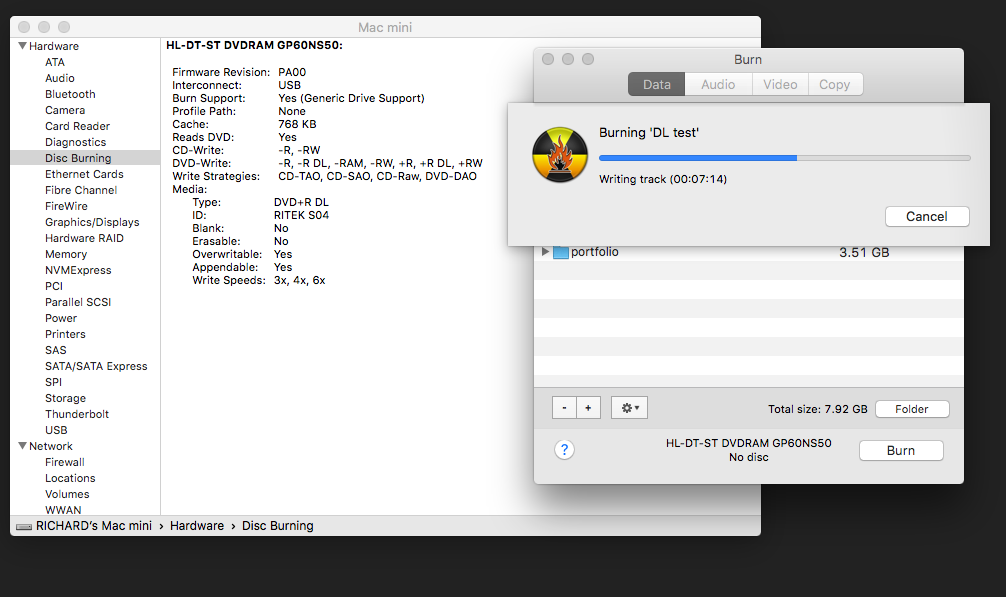Click the plus add-file button
This screenshot has width=1006, height=597.
588,408
